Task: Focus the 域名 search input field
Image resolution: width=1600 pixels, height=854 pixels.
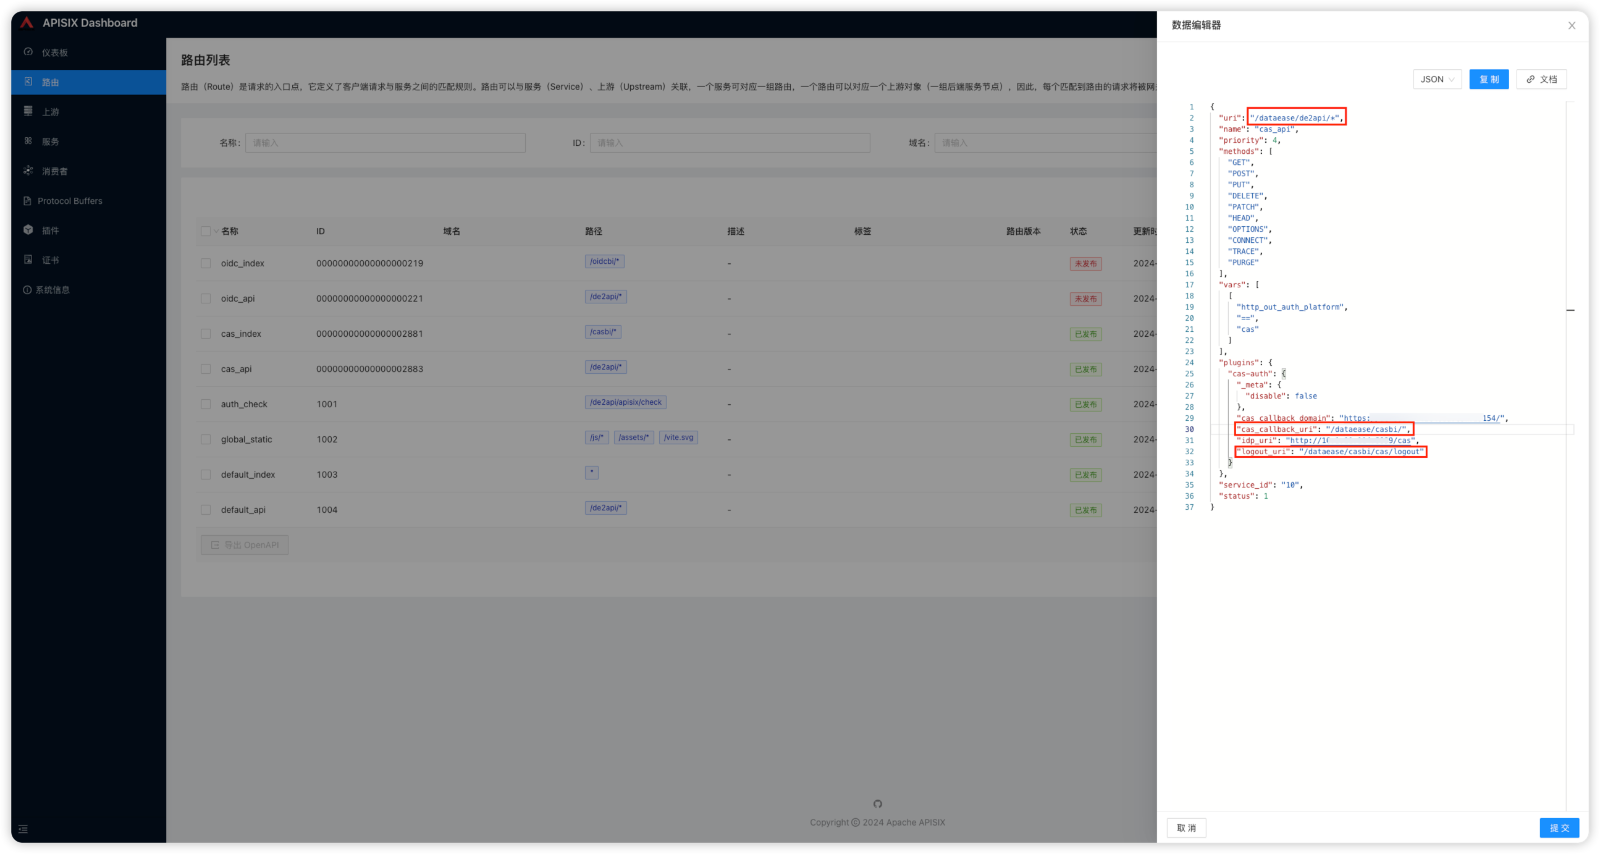Action: (x=1045, y=143)
